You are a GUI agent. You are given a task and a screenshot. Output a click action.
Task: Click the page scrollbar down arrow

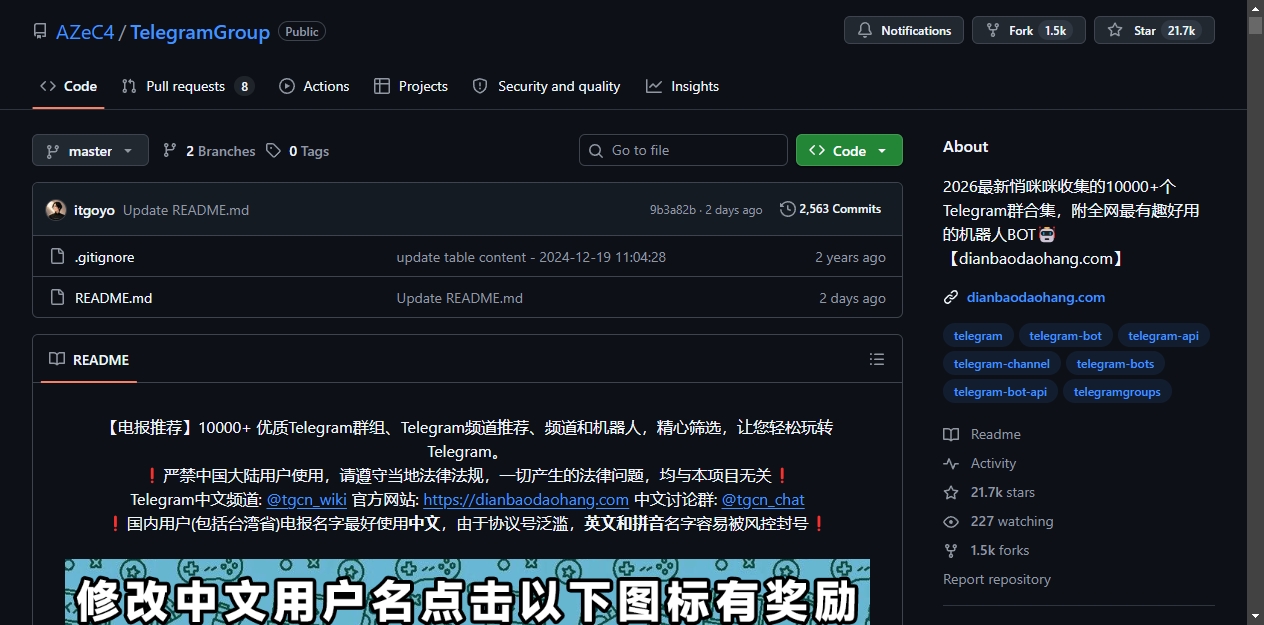(x=1255, y=617)
